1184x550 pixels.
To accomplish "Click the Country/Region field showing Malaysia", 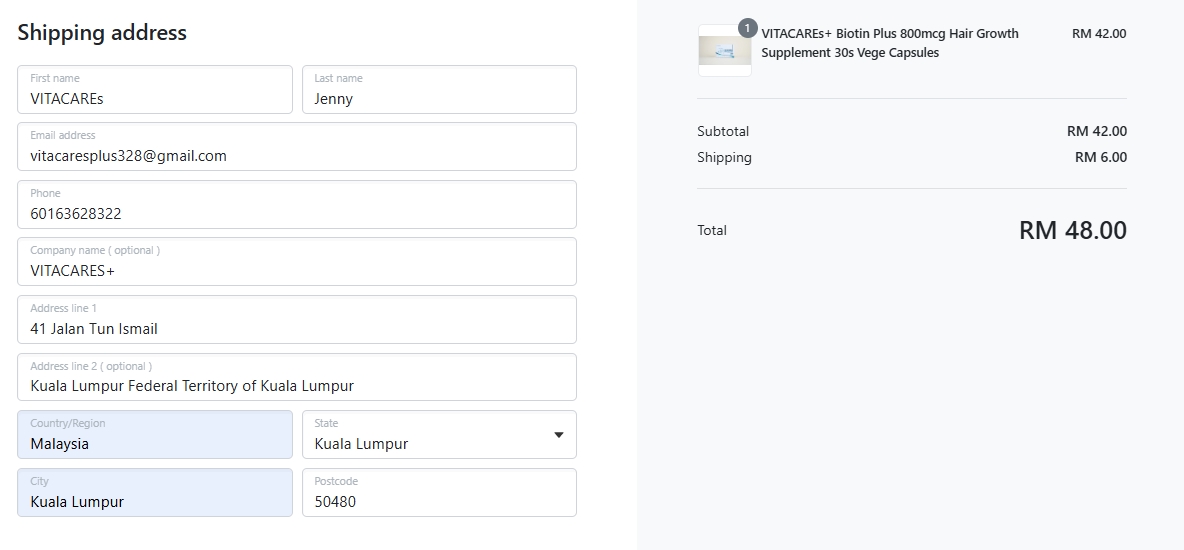I will [x=155, y=434].
